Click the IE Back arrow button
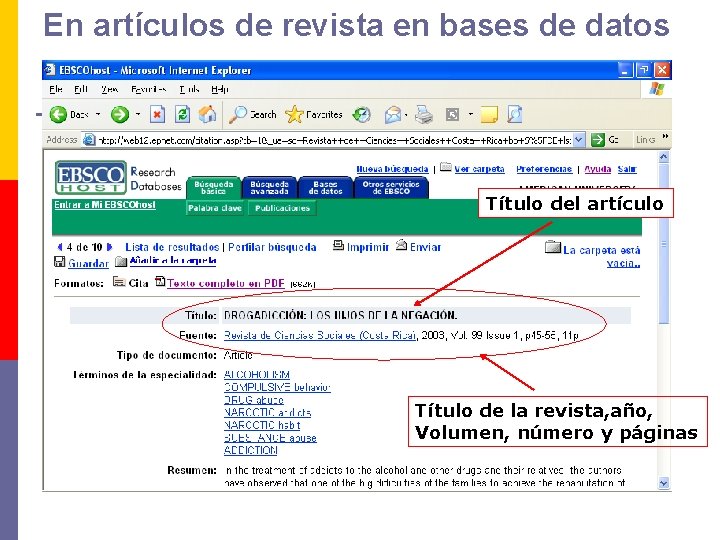 pyautogui.click(x=58, y=114)
